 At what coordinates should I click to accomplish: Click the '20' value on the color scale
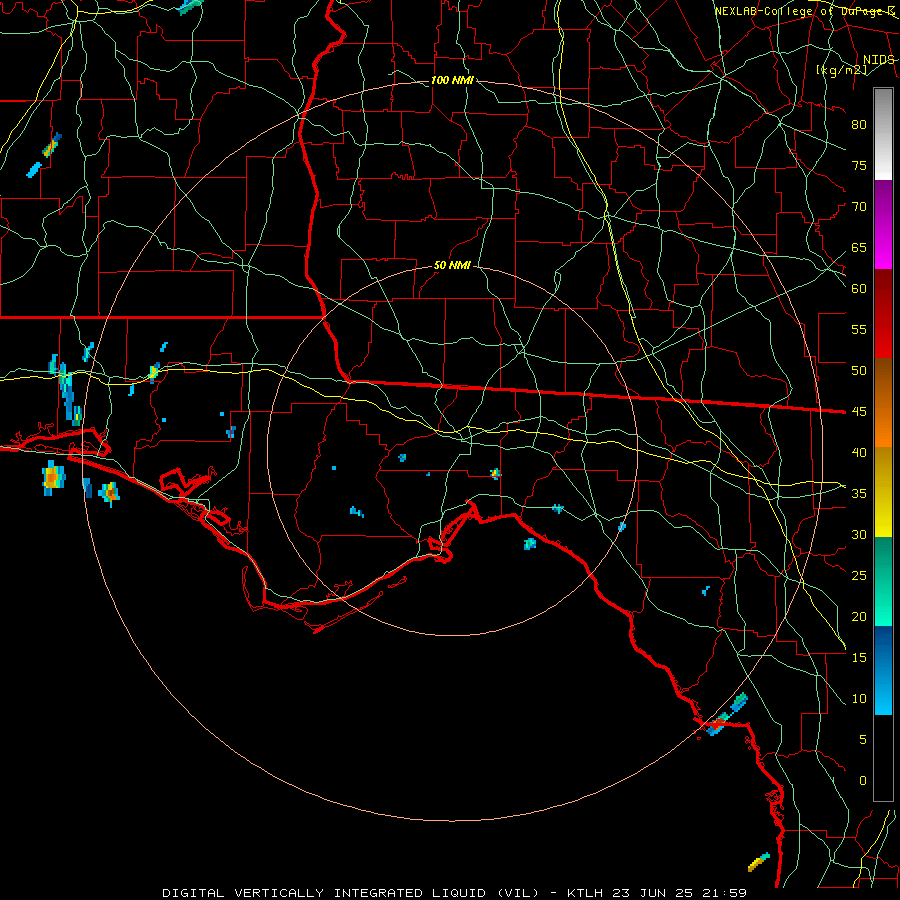click(x=859, y=616)
